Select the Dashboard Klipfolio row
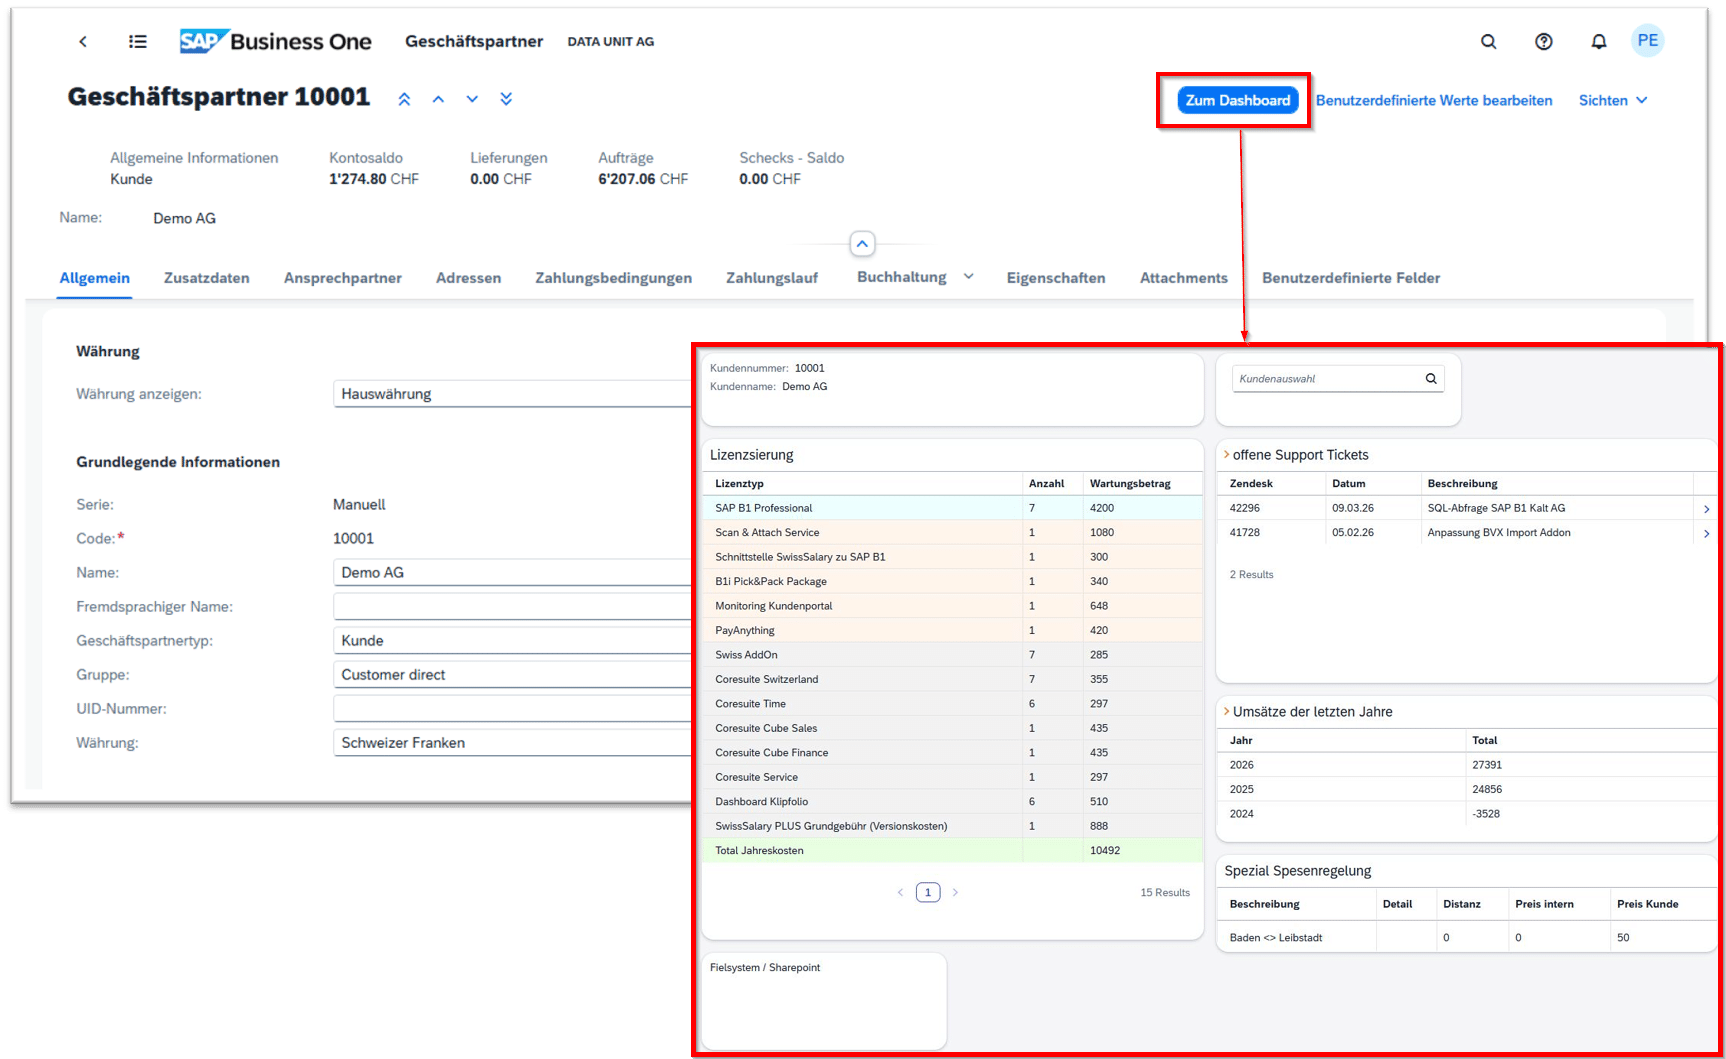Viewport: 1726px width, 1059px height. click(x=953, y=802)
